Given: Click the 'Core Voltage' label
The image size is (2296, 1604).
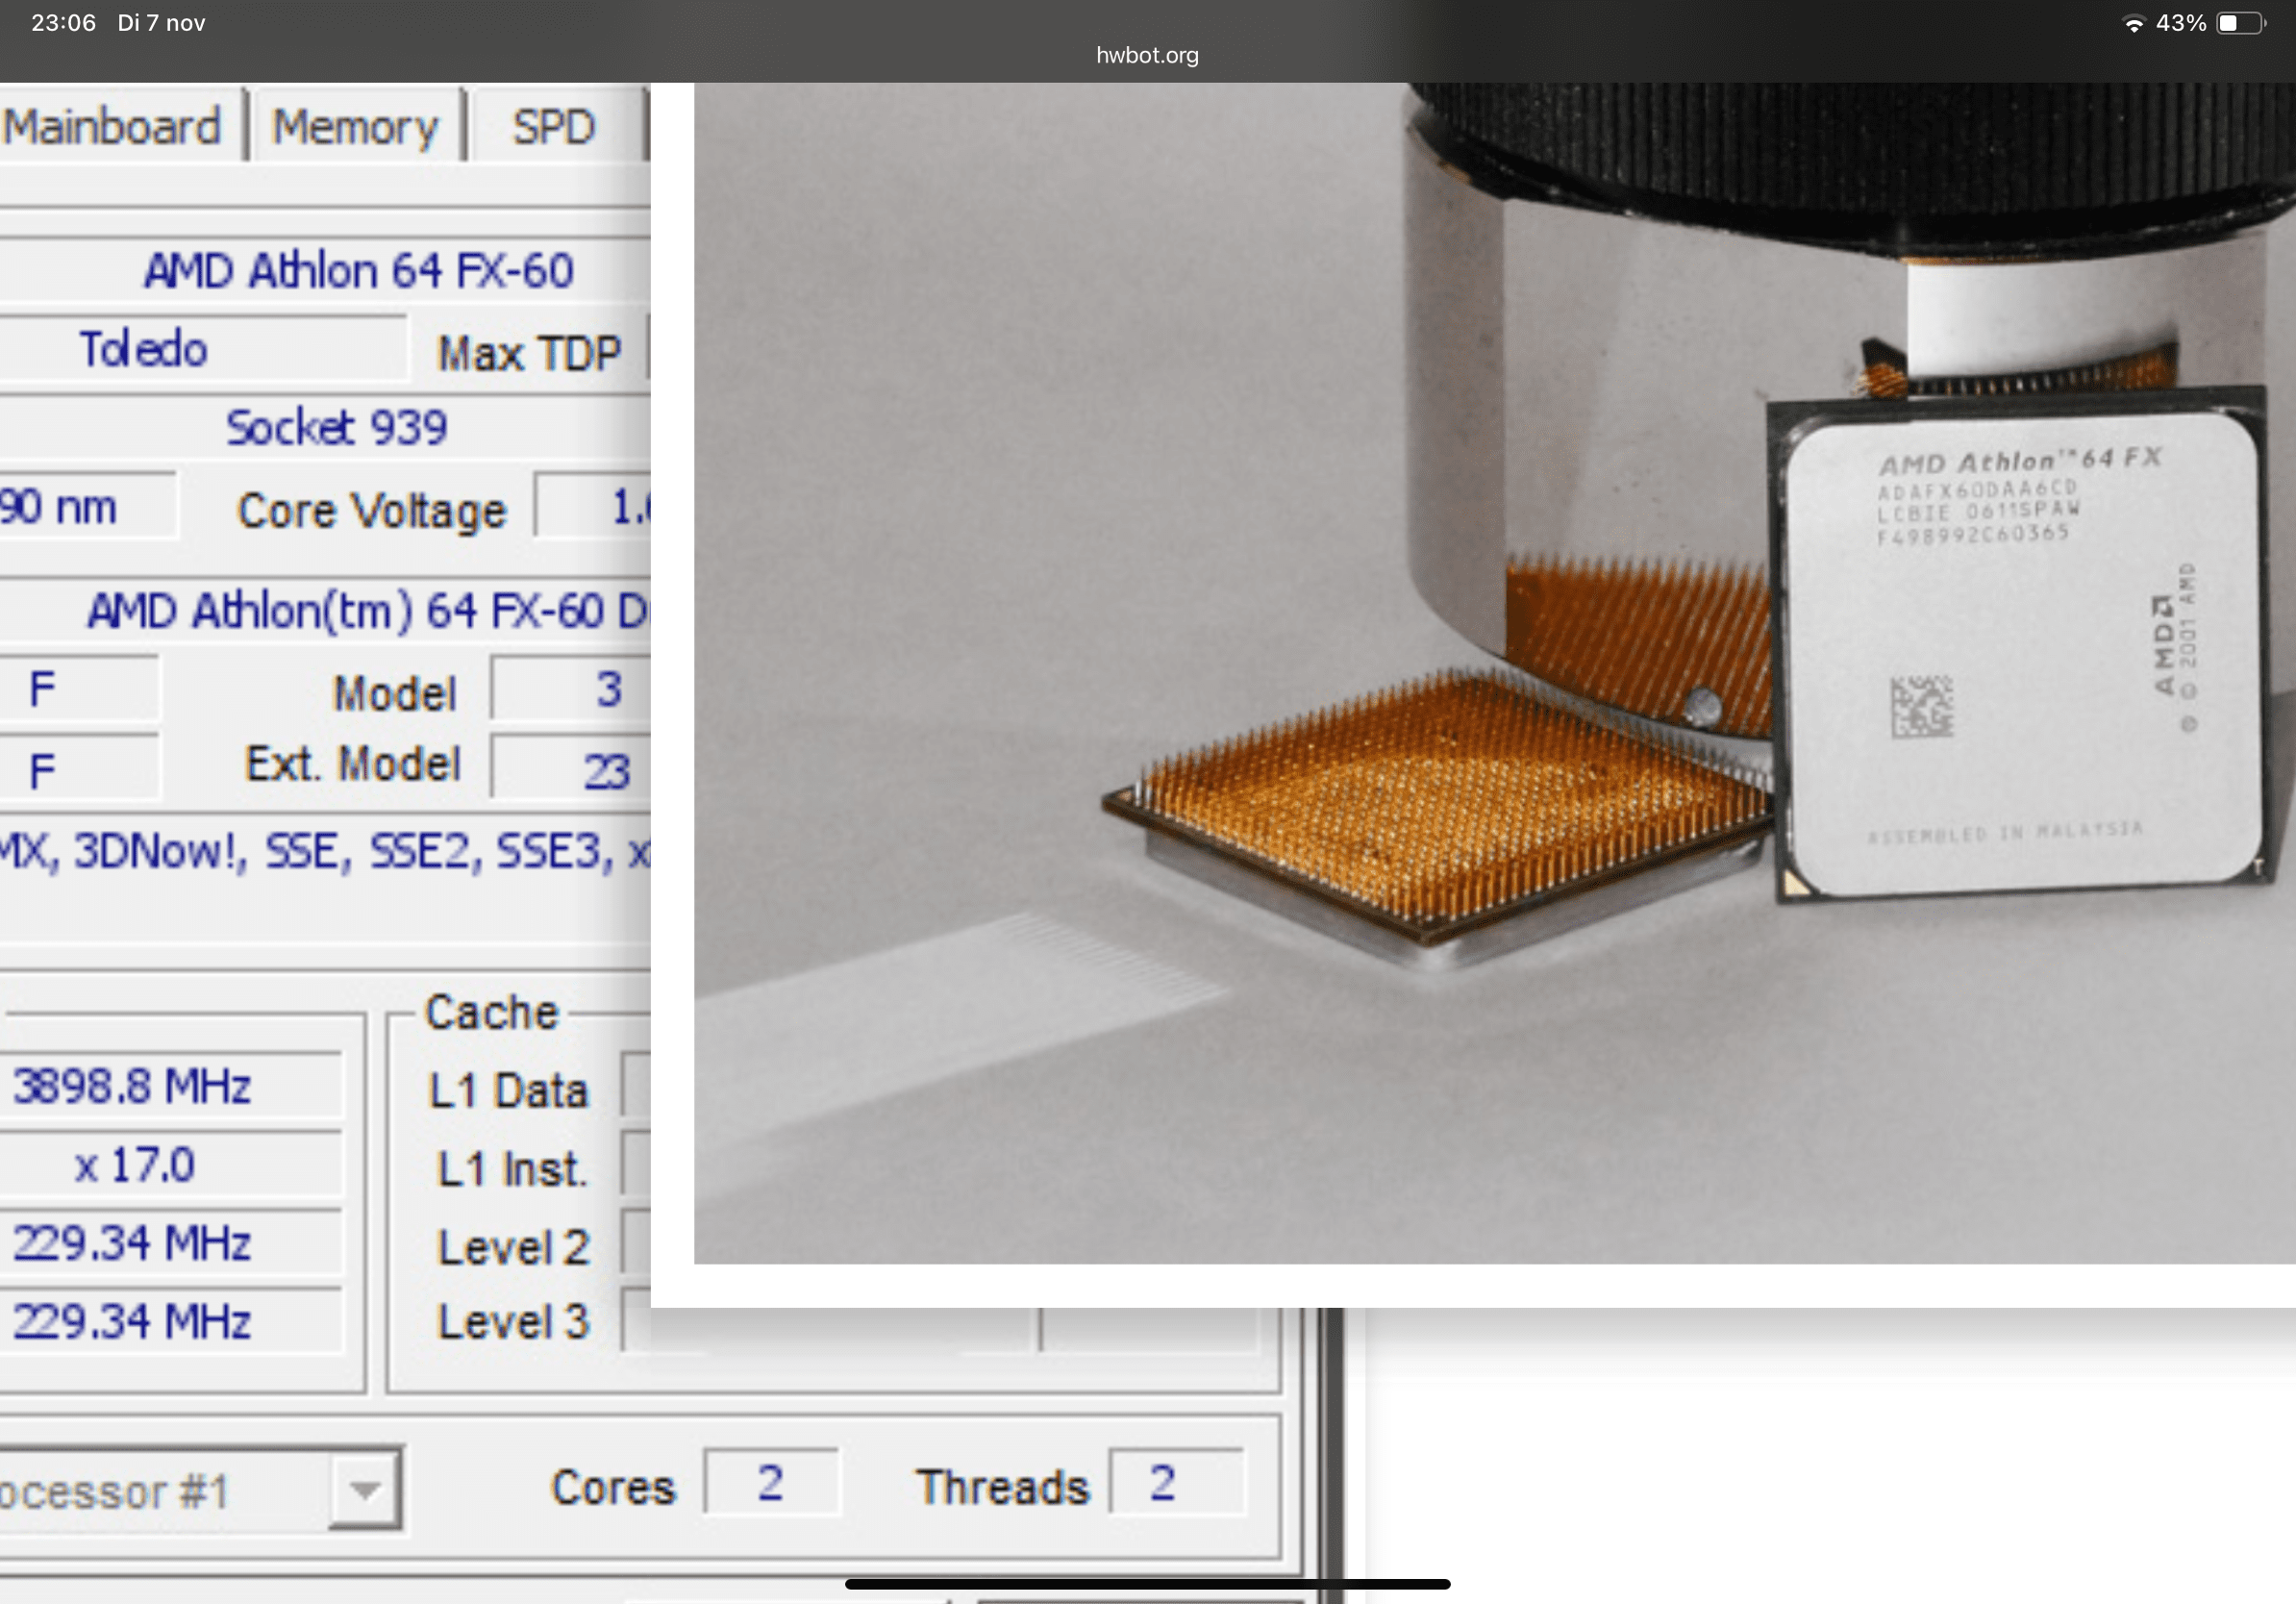Looking at the screenshot, I should coord(371,511).
